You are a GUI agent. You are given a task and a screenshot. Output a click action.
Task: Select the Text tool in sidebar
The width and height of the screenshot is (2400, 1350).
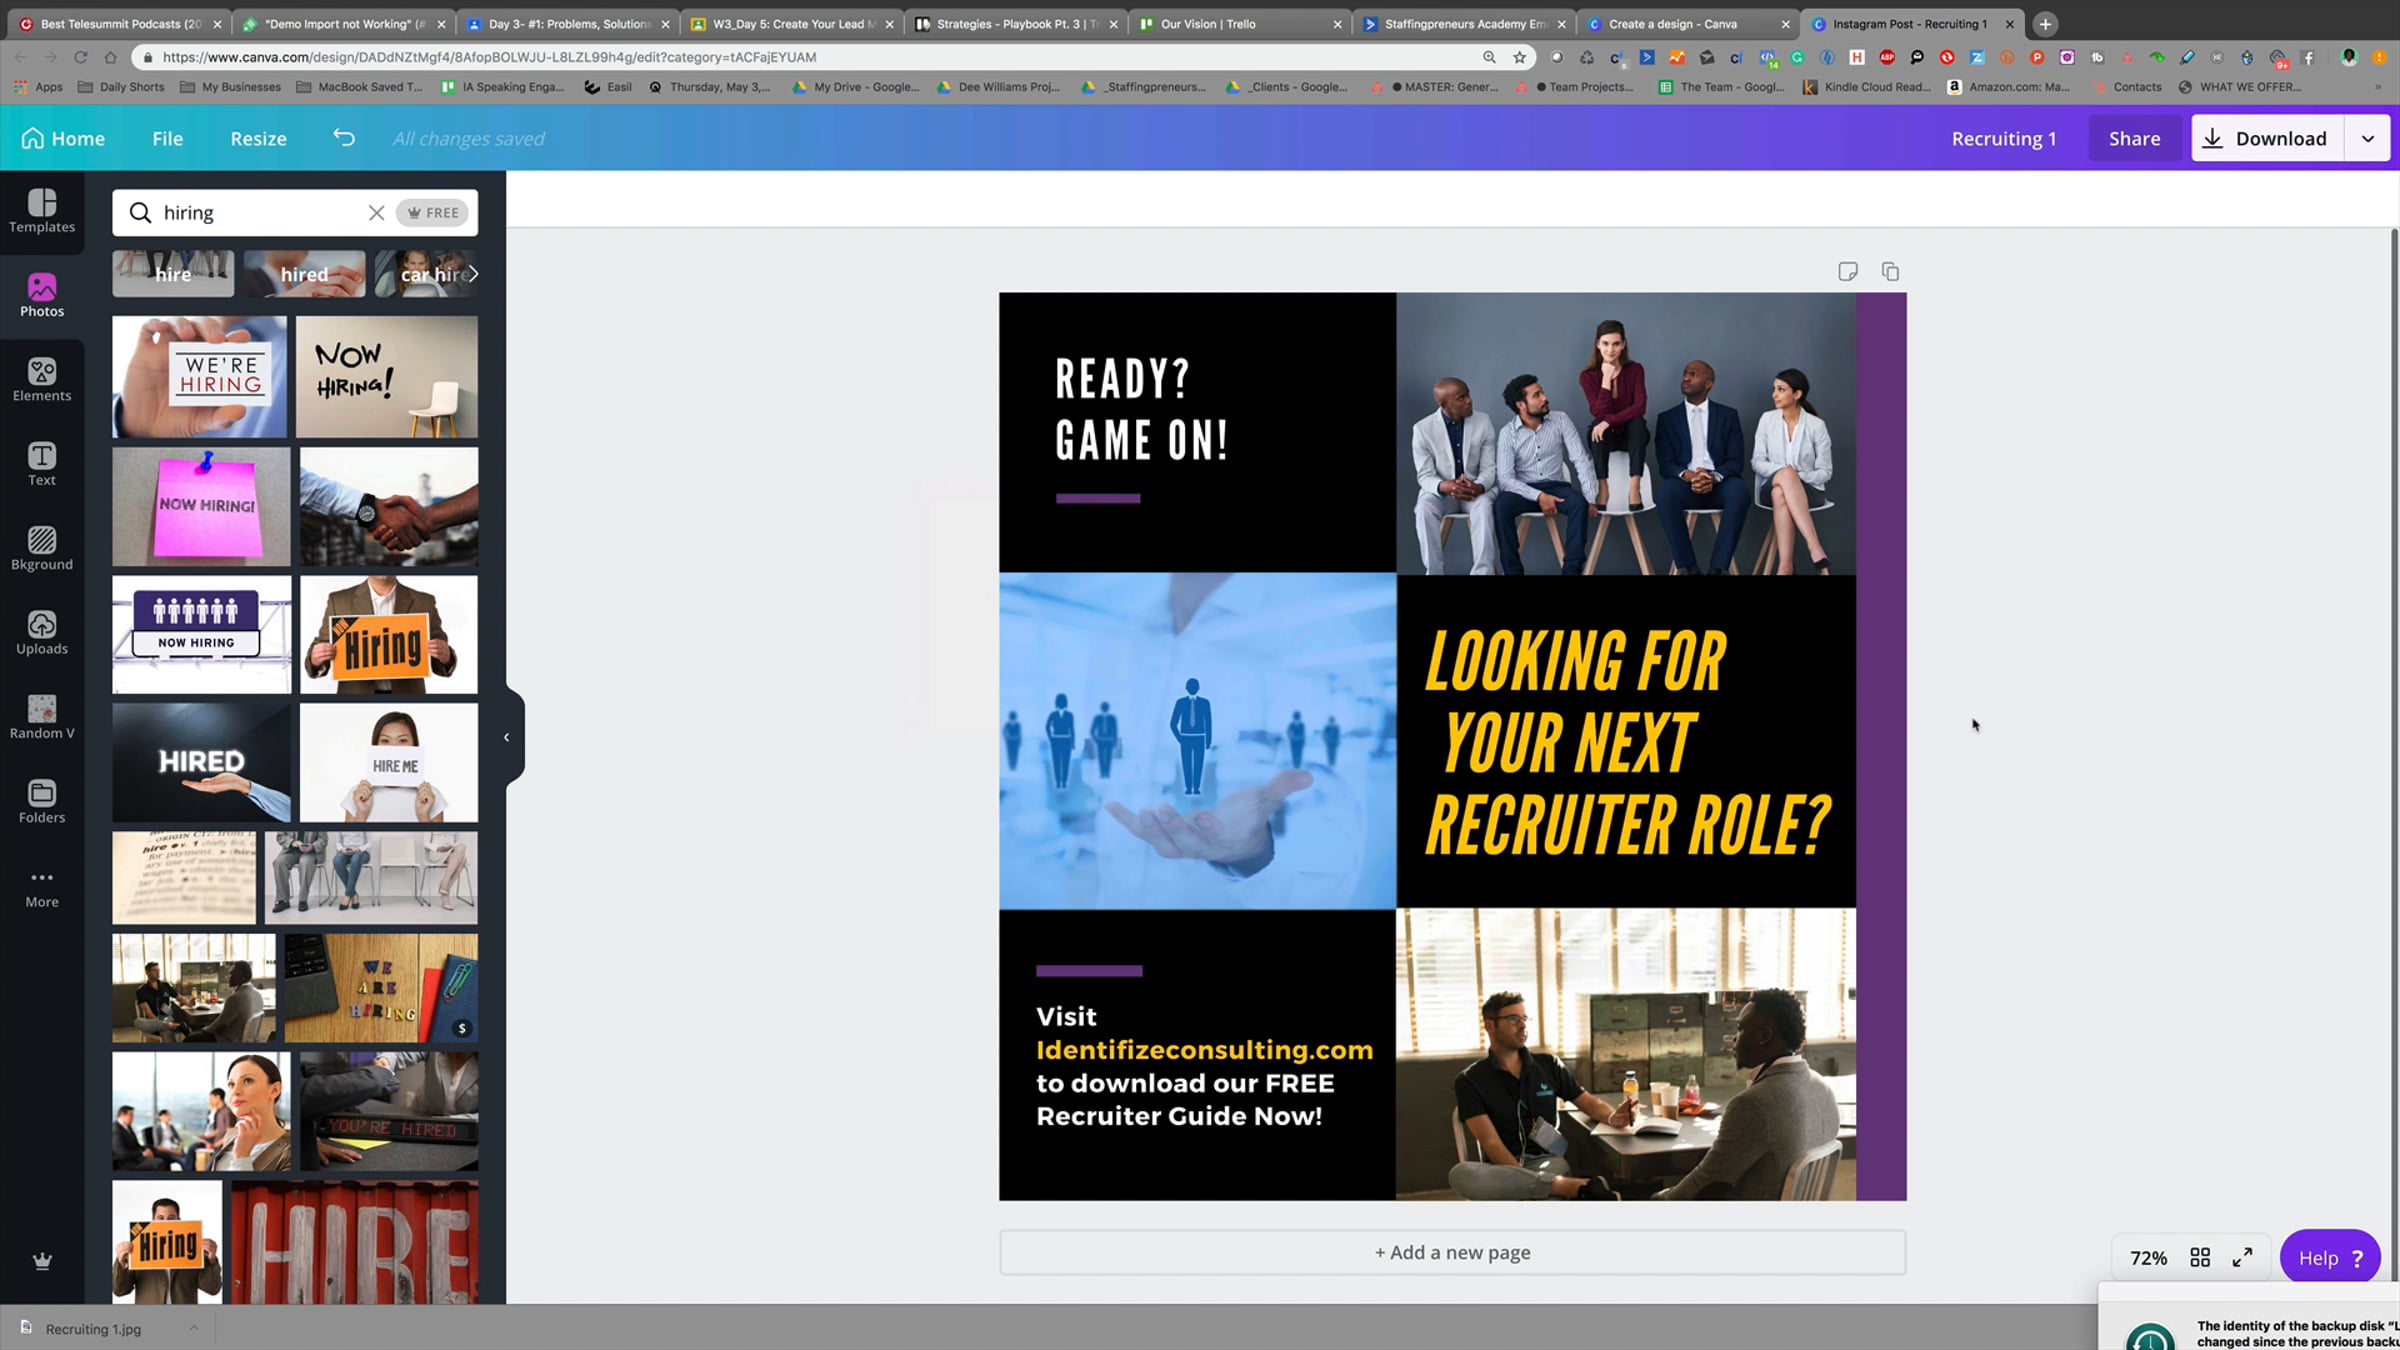click(42, 464)
